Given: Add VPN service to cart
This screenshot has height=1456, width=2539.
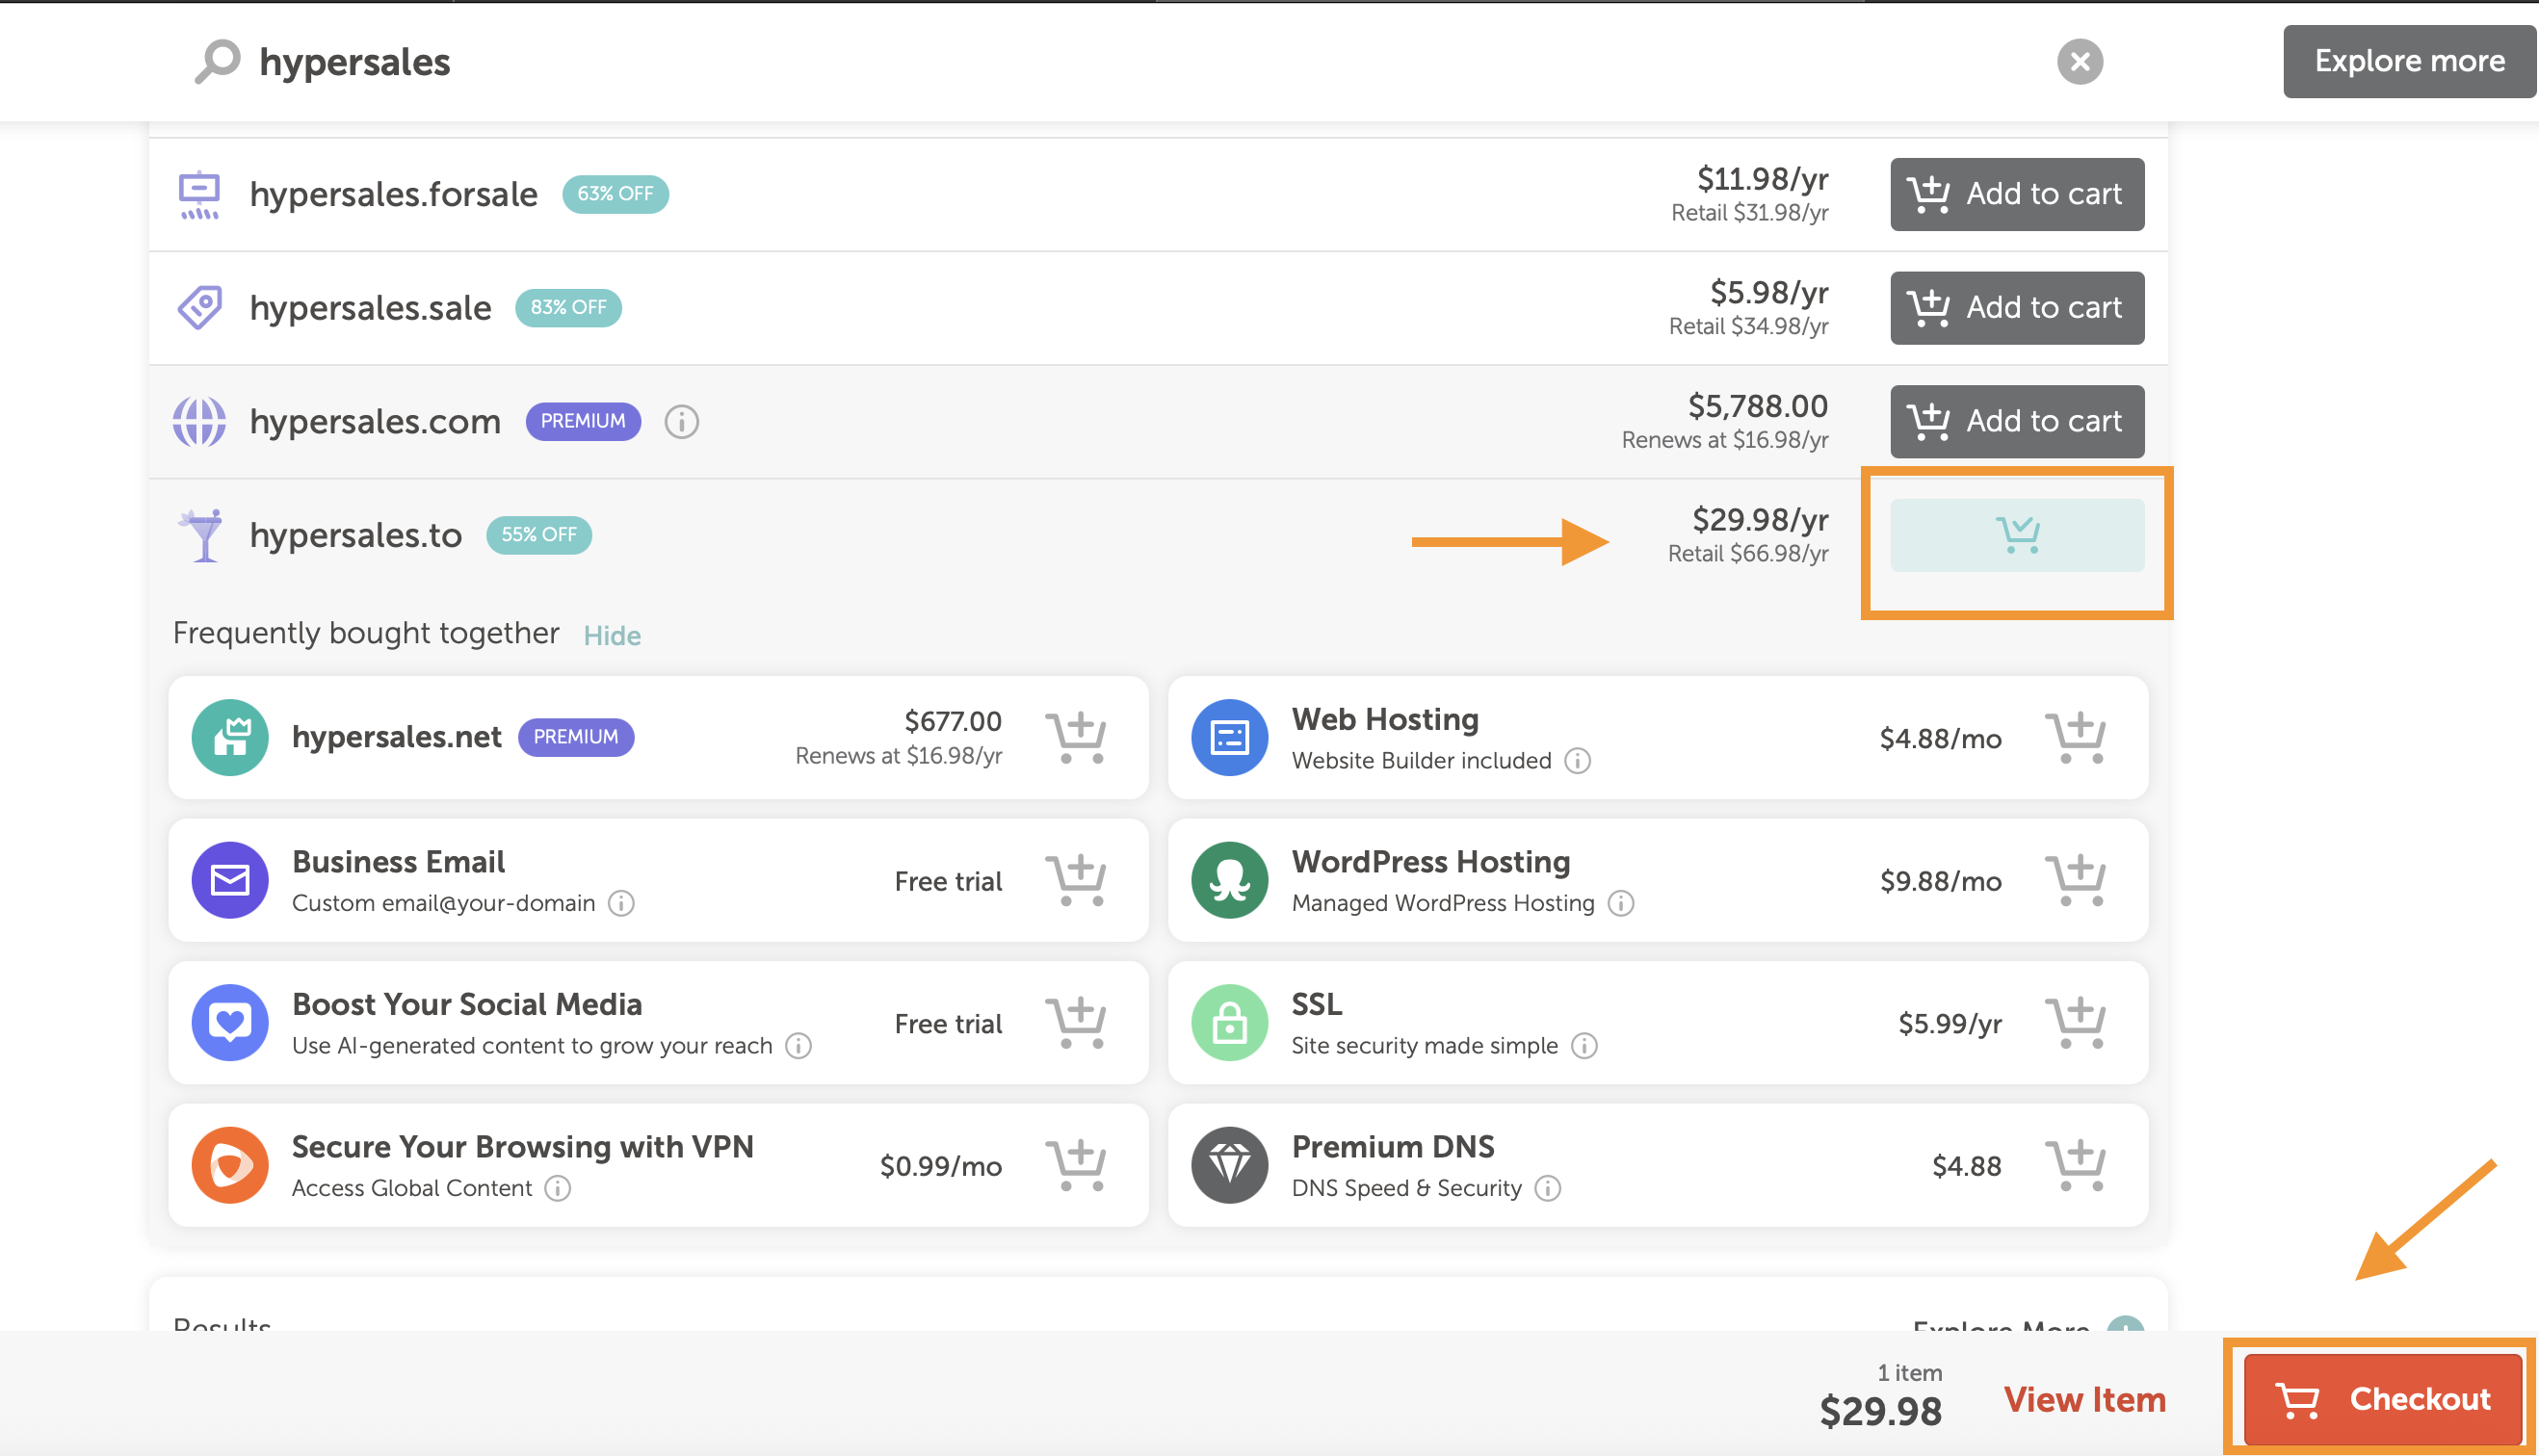Looking at the screenshot, I should (1075, 1166).
